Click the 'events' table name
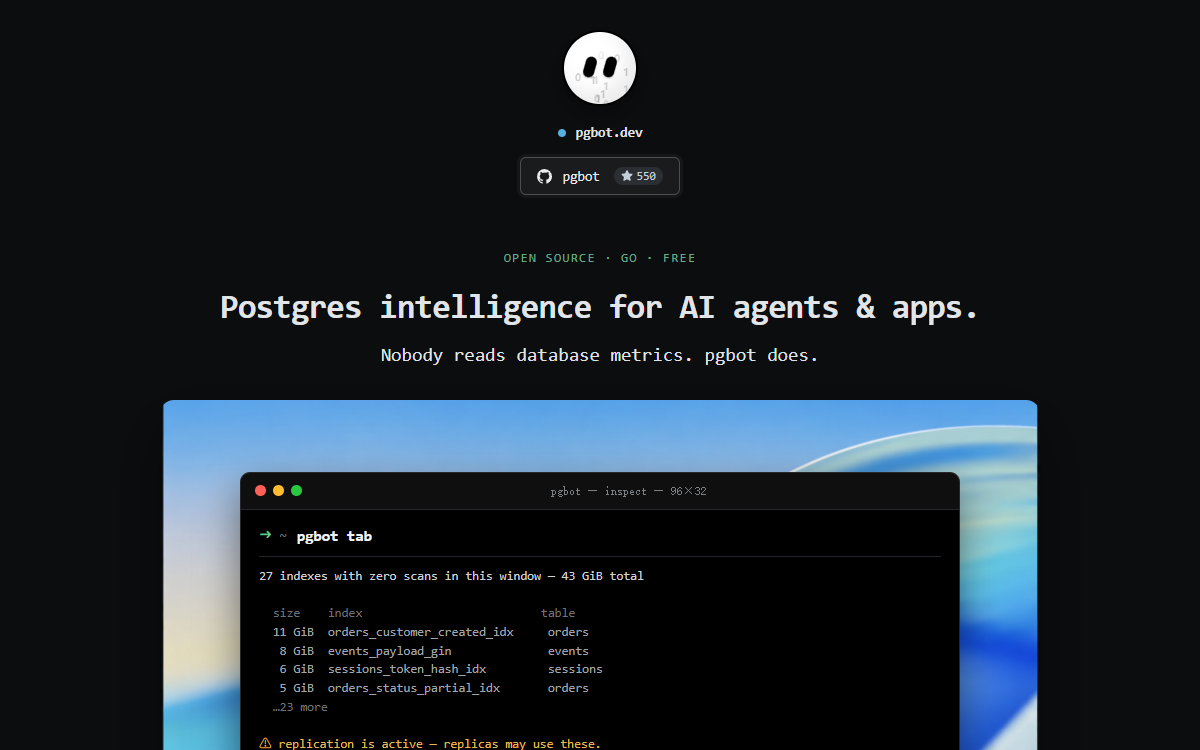1200x750 pixels. 568,651
